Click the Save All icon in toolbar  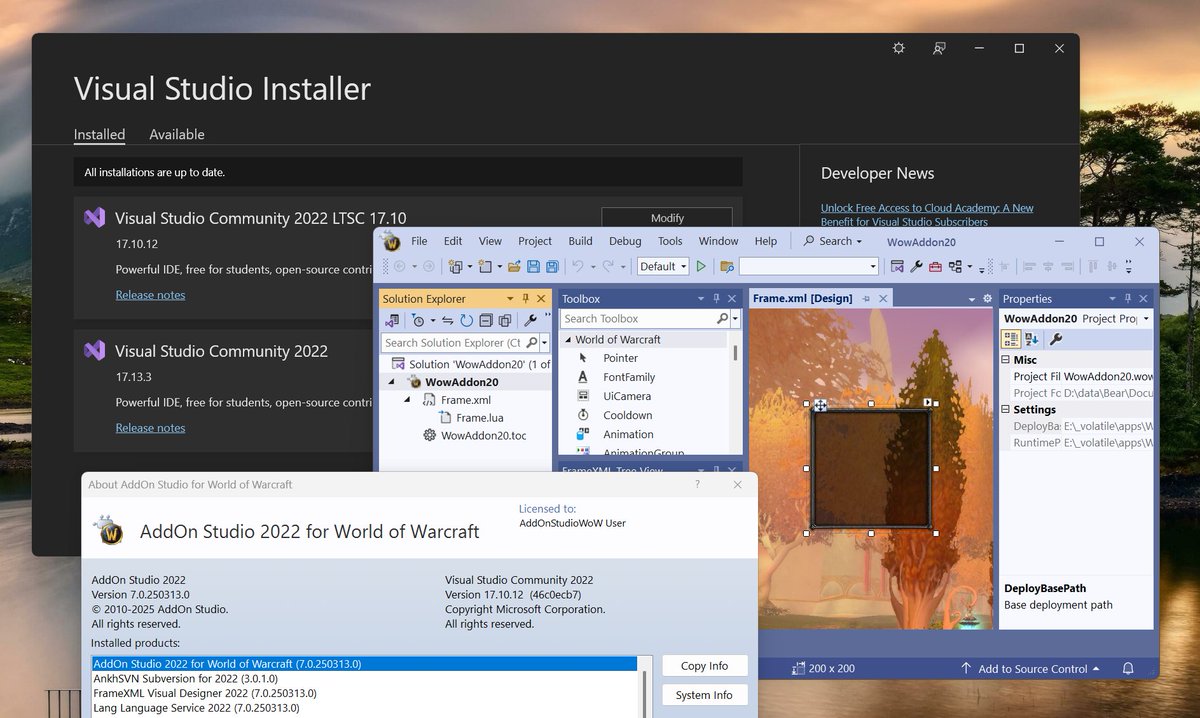pyautogui.click(x=552, y=266)
